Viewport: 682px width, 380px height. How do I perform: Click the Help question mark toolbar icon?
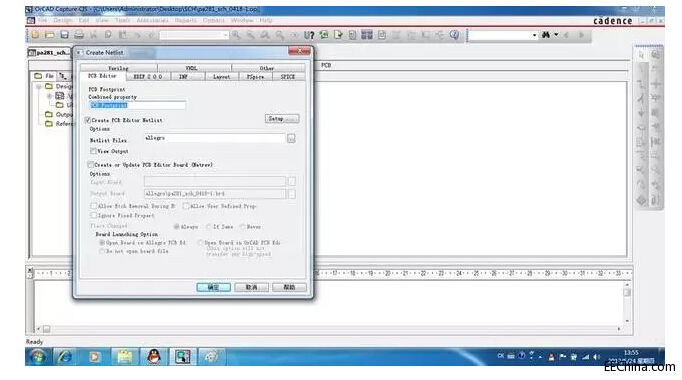click(454, 35)
